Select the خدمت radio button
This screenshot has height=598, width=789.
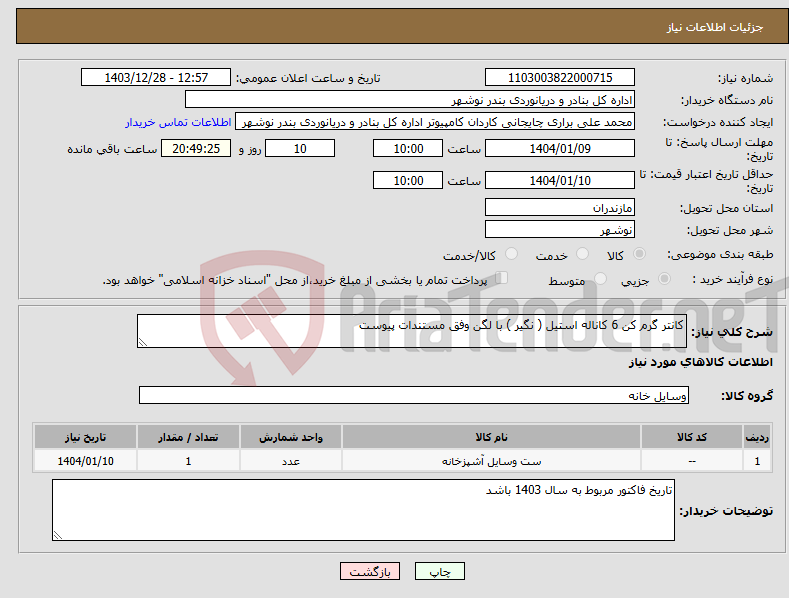click(x=582, y=254)
